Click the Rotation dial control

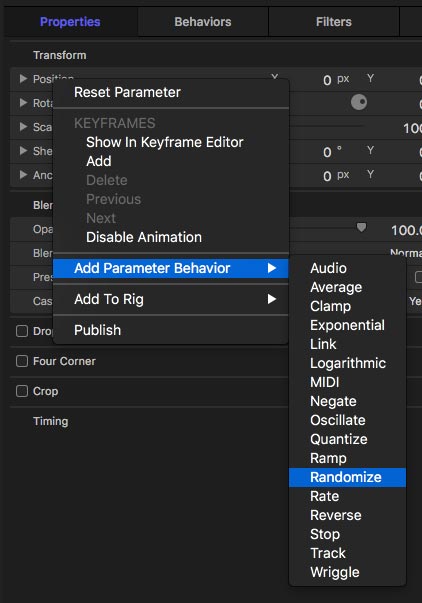click(359, 102)
